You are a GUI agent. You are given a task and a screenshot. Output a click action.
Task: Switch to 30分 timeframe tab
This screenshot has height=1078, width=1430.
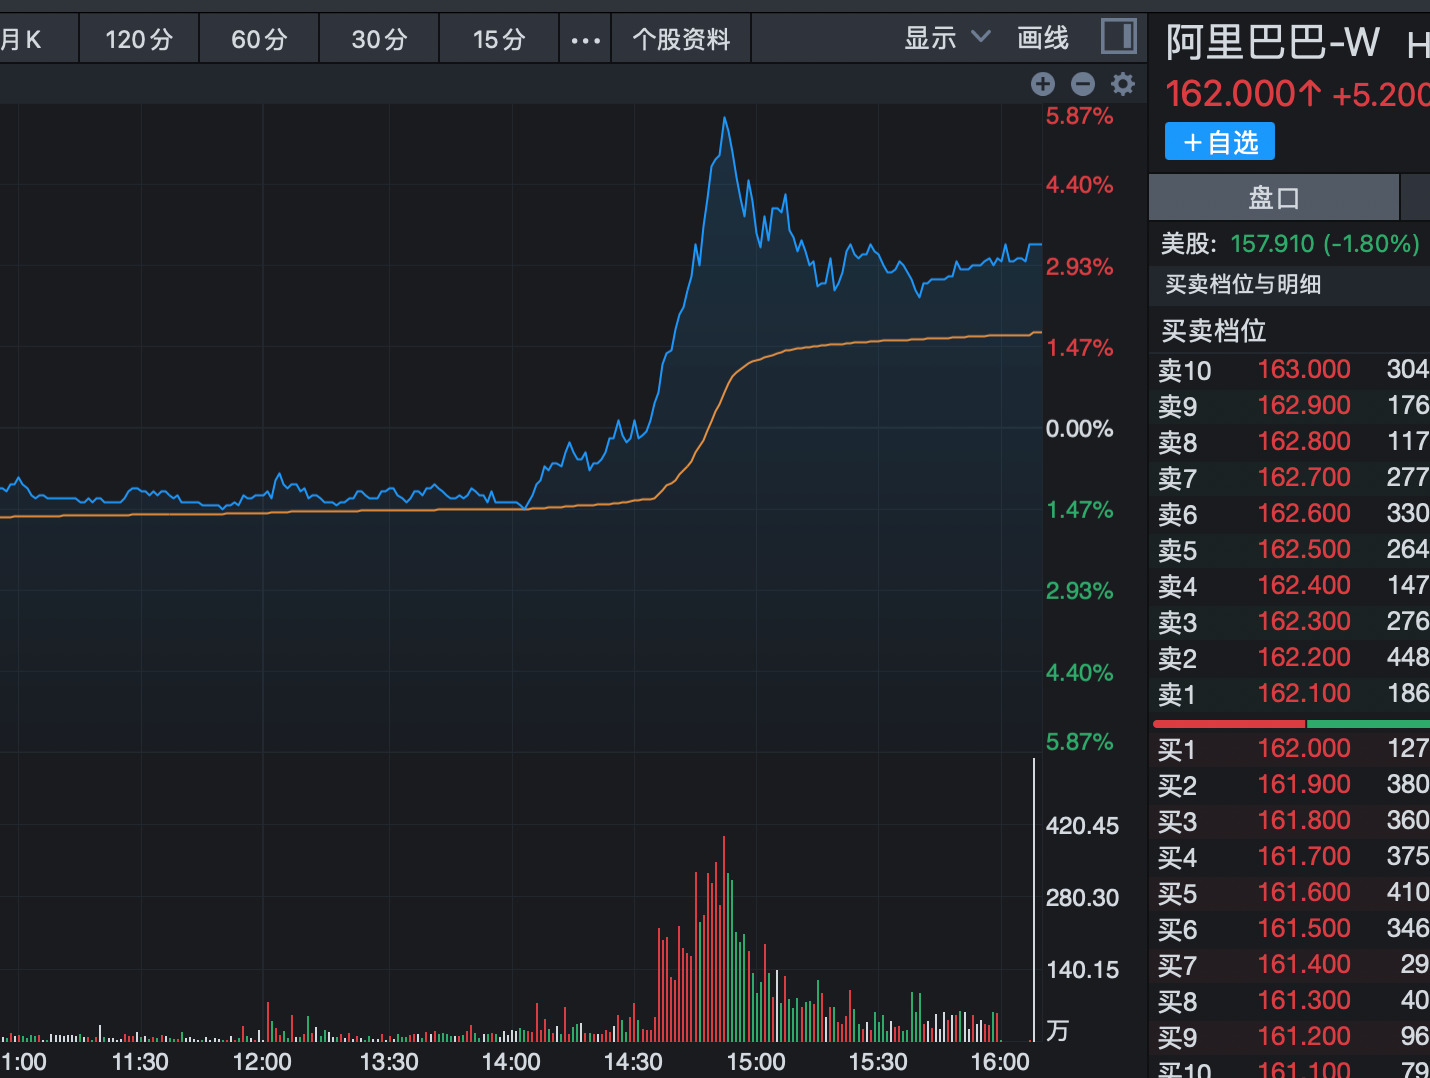(379, 40)
